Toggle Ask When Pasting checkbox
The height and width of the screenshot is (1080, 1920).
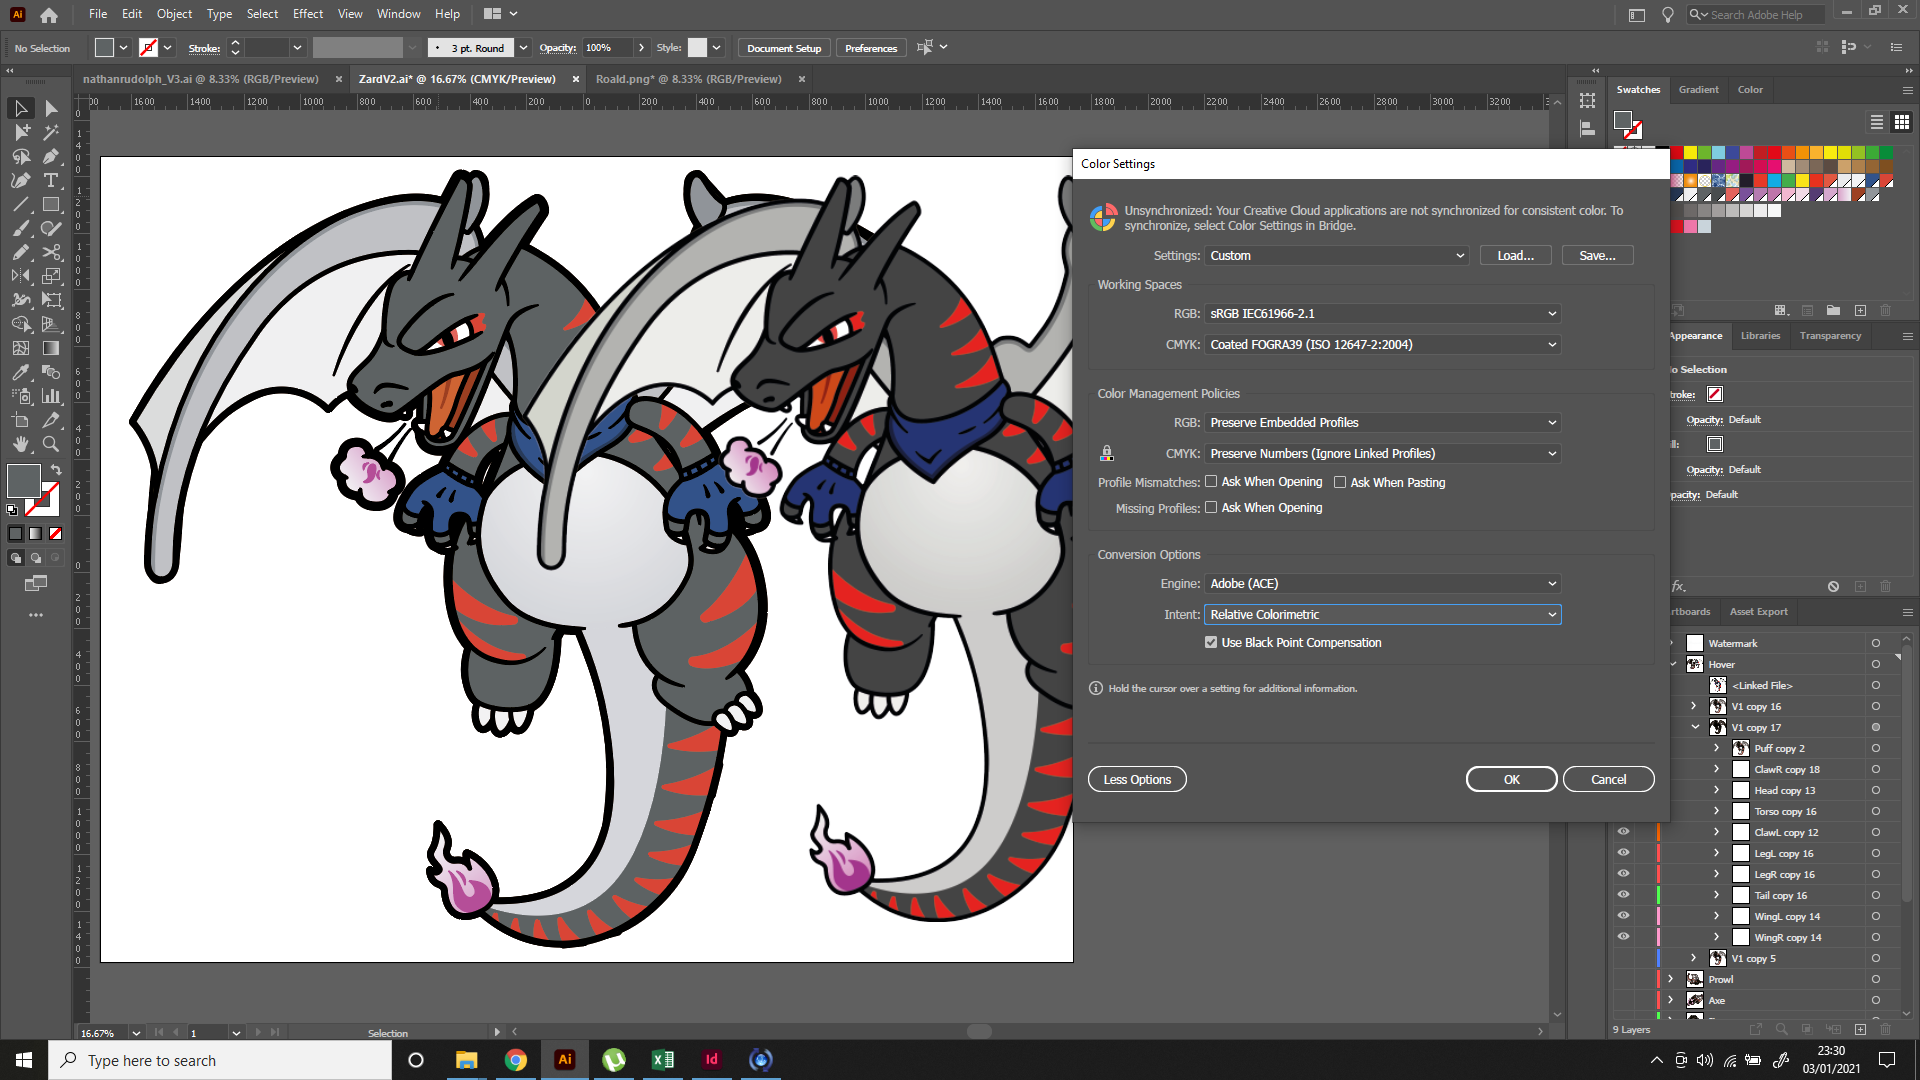point(1340,482)
